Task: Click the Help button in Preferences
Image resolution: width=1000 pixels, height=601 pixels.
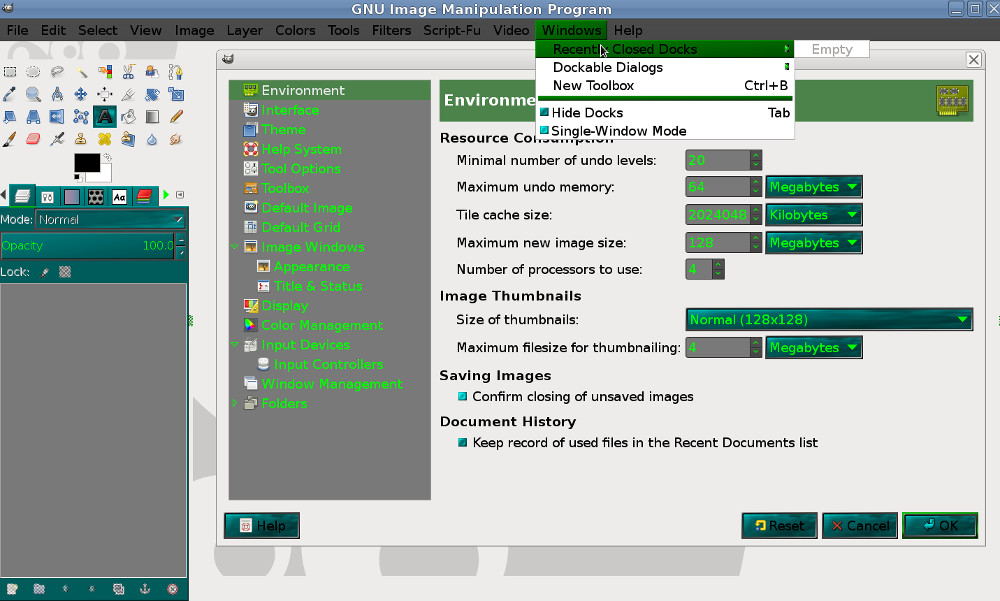Action: point(262,526)
